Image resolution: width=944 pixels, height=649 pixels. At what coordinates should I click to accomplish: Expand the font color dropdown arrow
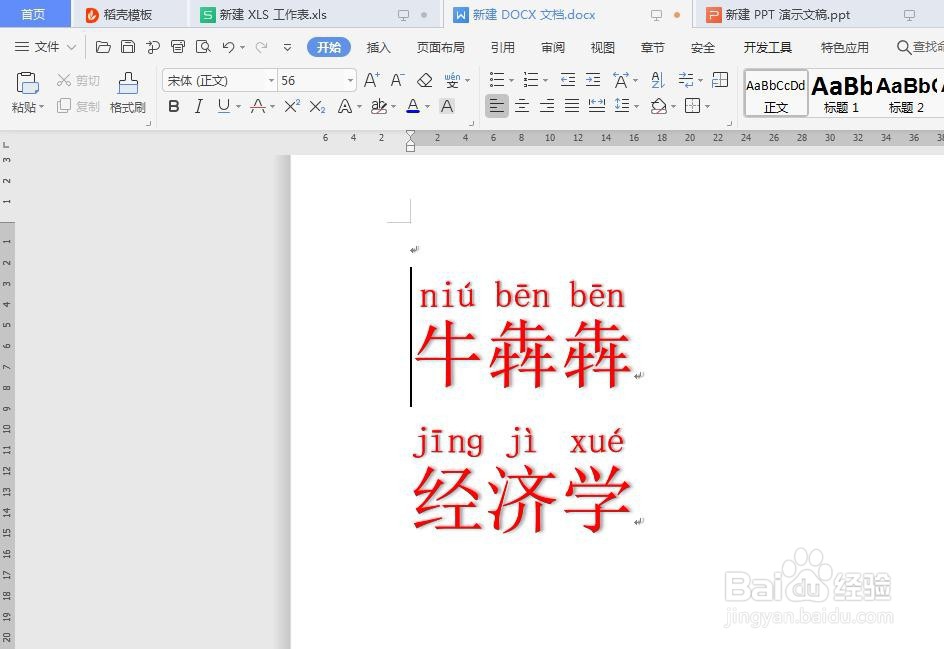click(425, 107)
